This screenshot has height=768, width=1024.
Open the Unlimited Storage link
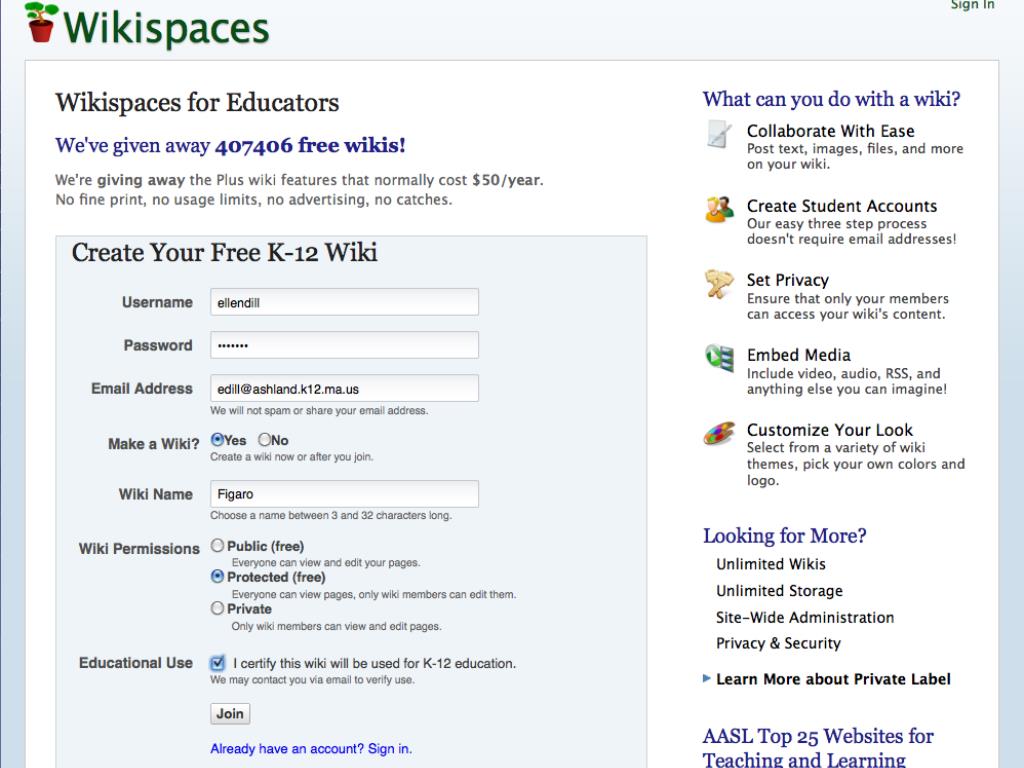(779, 590)
